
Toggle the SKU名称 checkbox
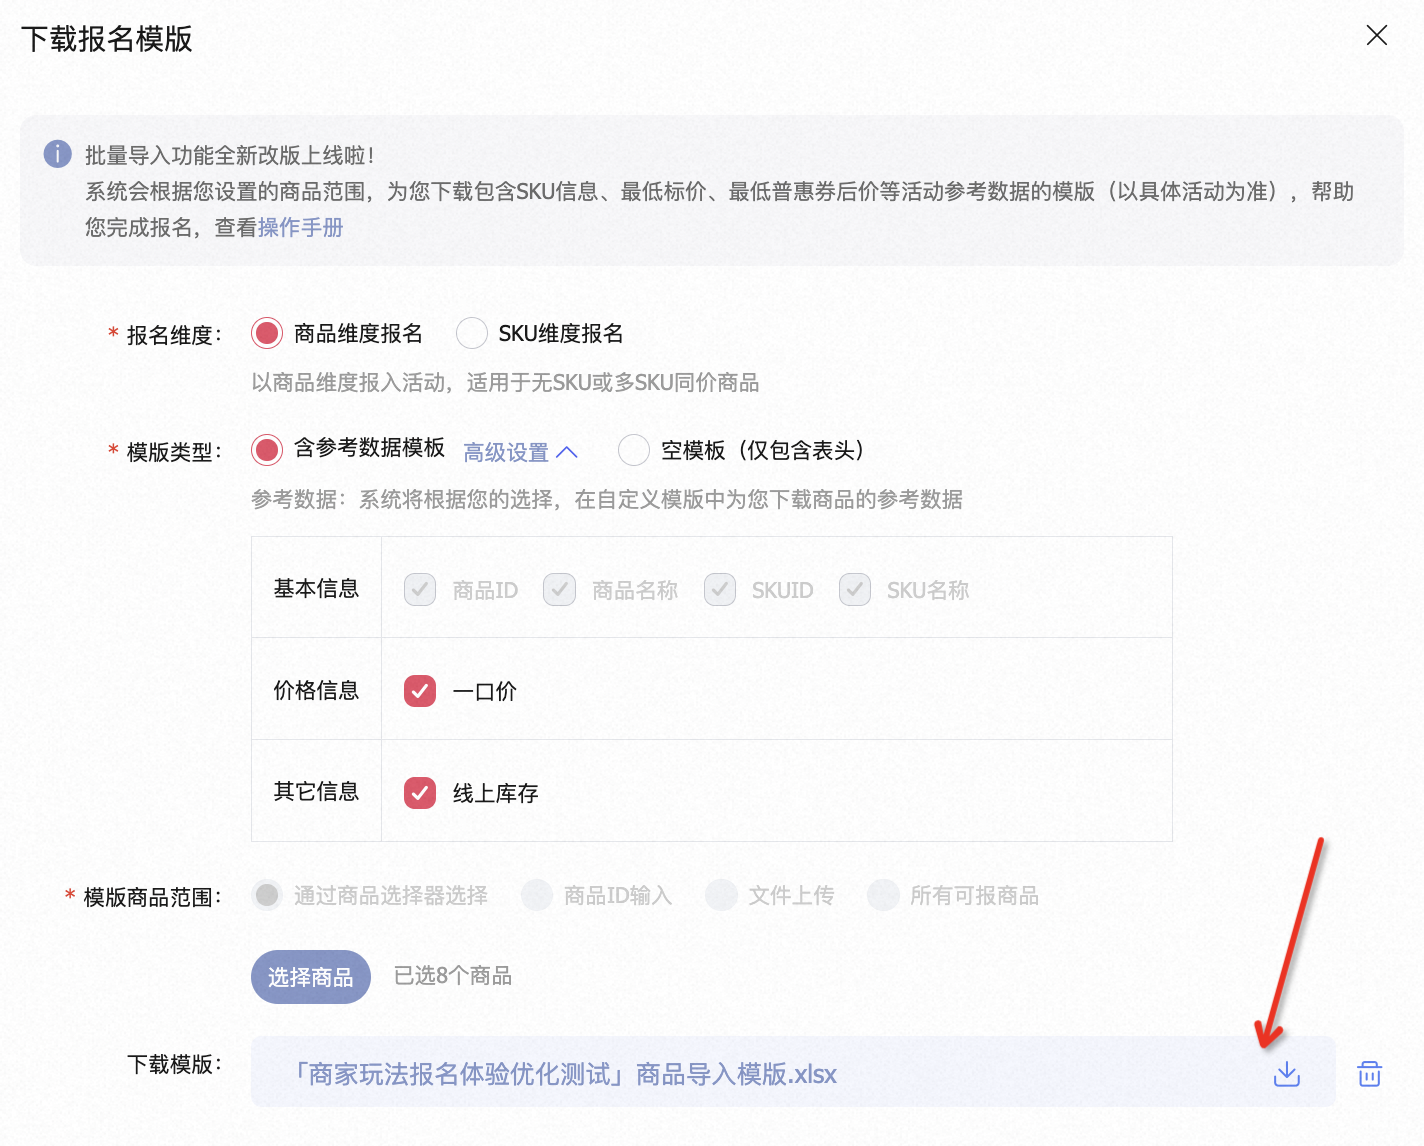[855, 590]
